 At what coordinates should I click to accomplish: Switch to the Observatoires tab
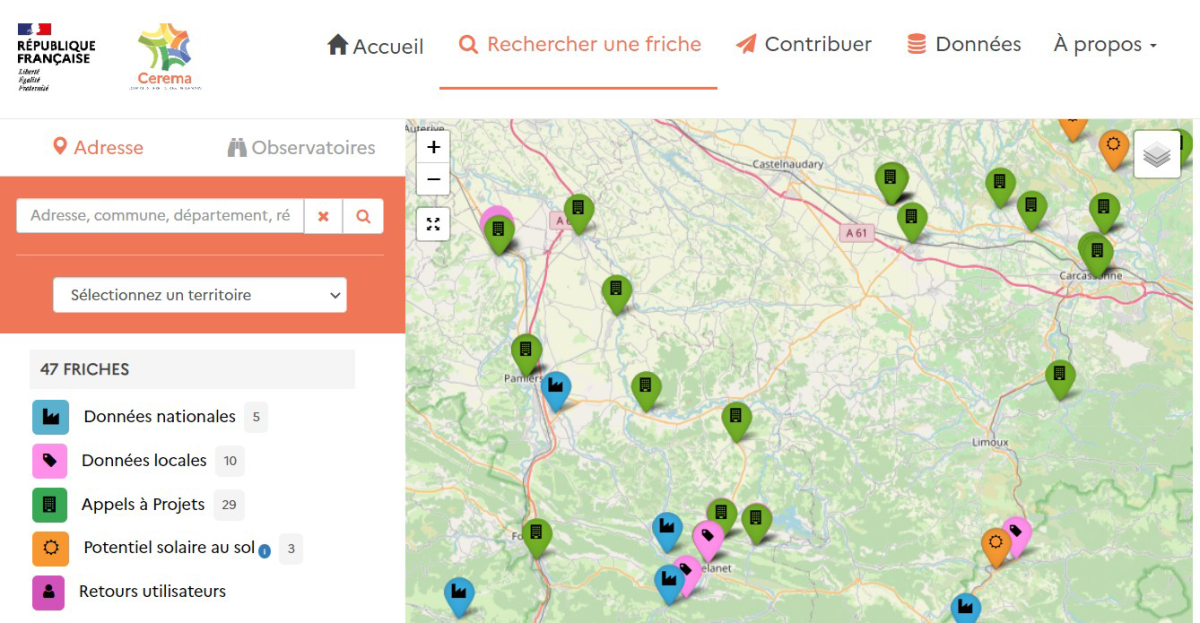click(x=301, y=148)
